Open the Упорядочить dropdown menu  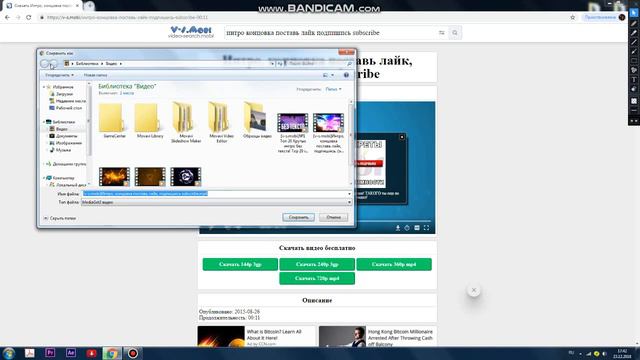tap(60, 75)
